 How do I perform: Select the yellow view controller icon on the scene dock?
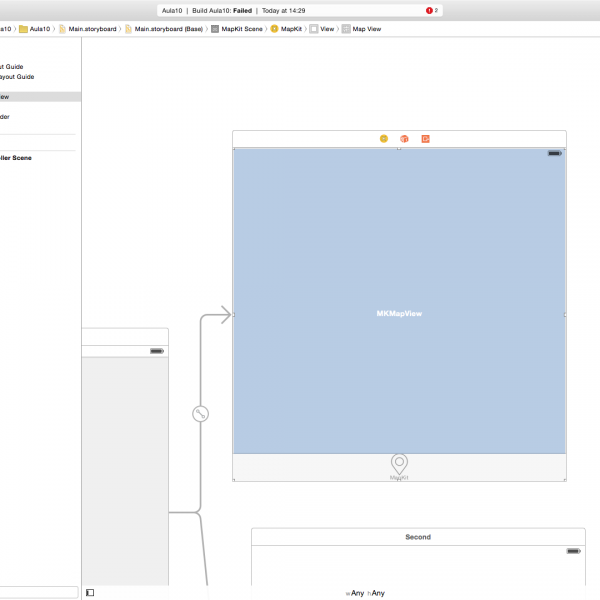coord(384,139)
